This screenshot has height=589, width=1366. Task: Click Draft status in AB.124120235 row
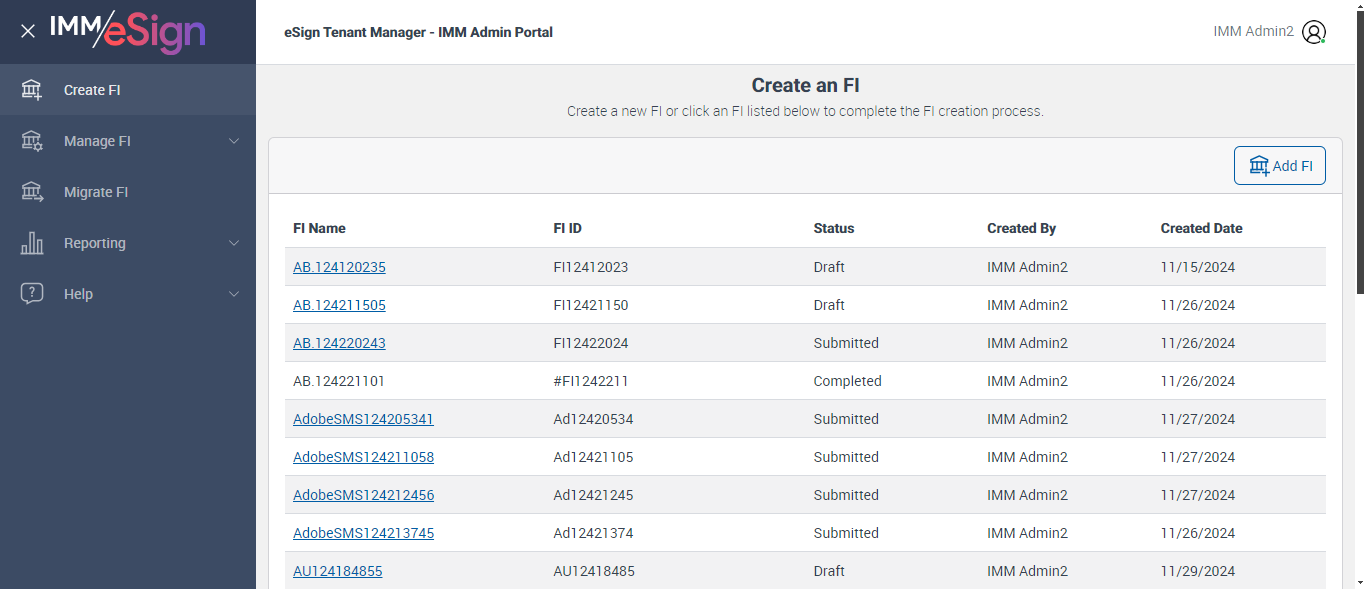click(829, 267)
